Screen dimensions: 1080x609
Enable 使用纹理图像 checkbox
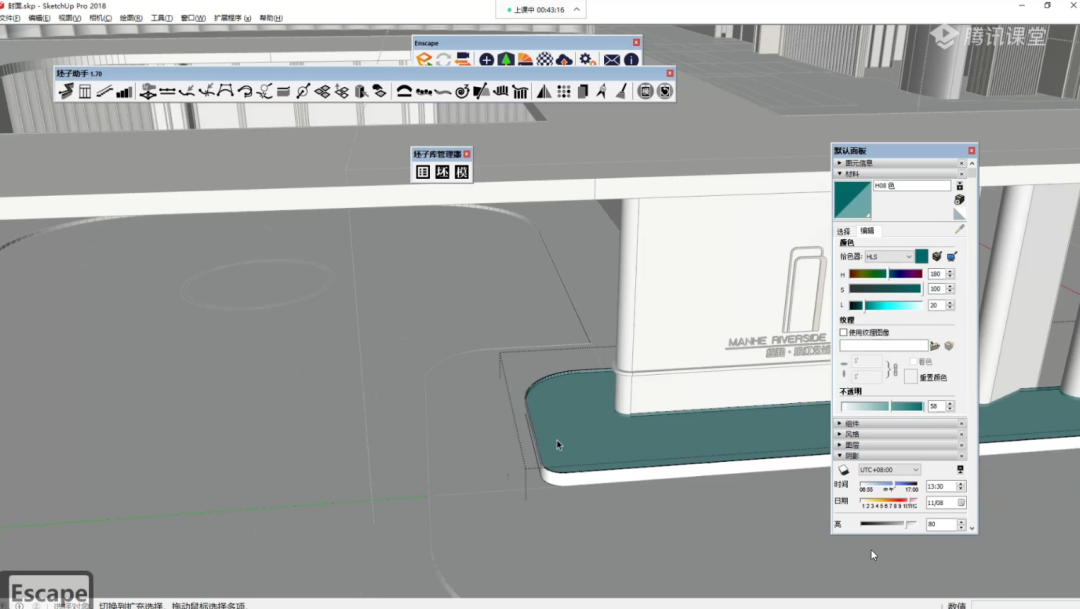tap(843, 332)
